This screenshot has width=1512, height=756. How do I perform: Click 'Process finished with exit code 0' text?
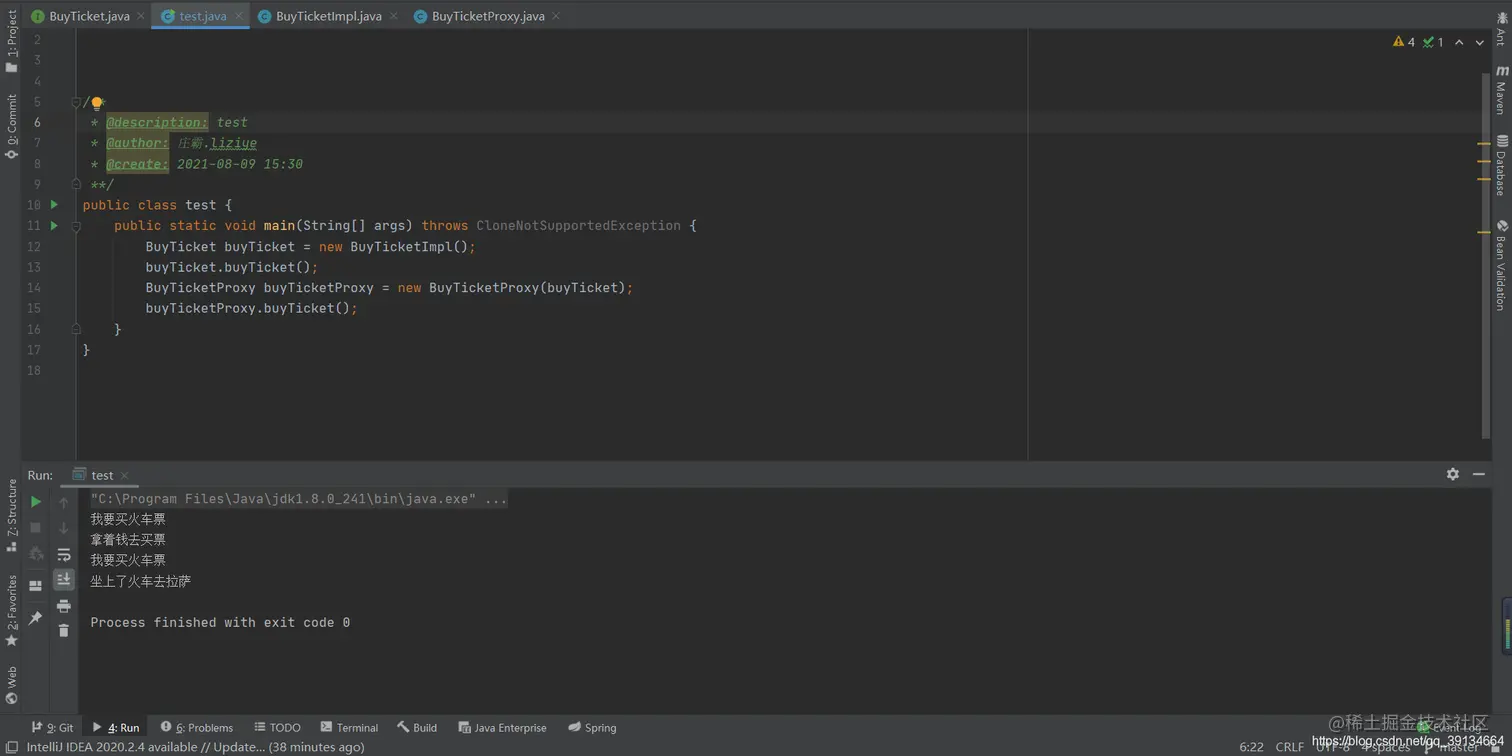pos(220,622)
